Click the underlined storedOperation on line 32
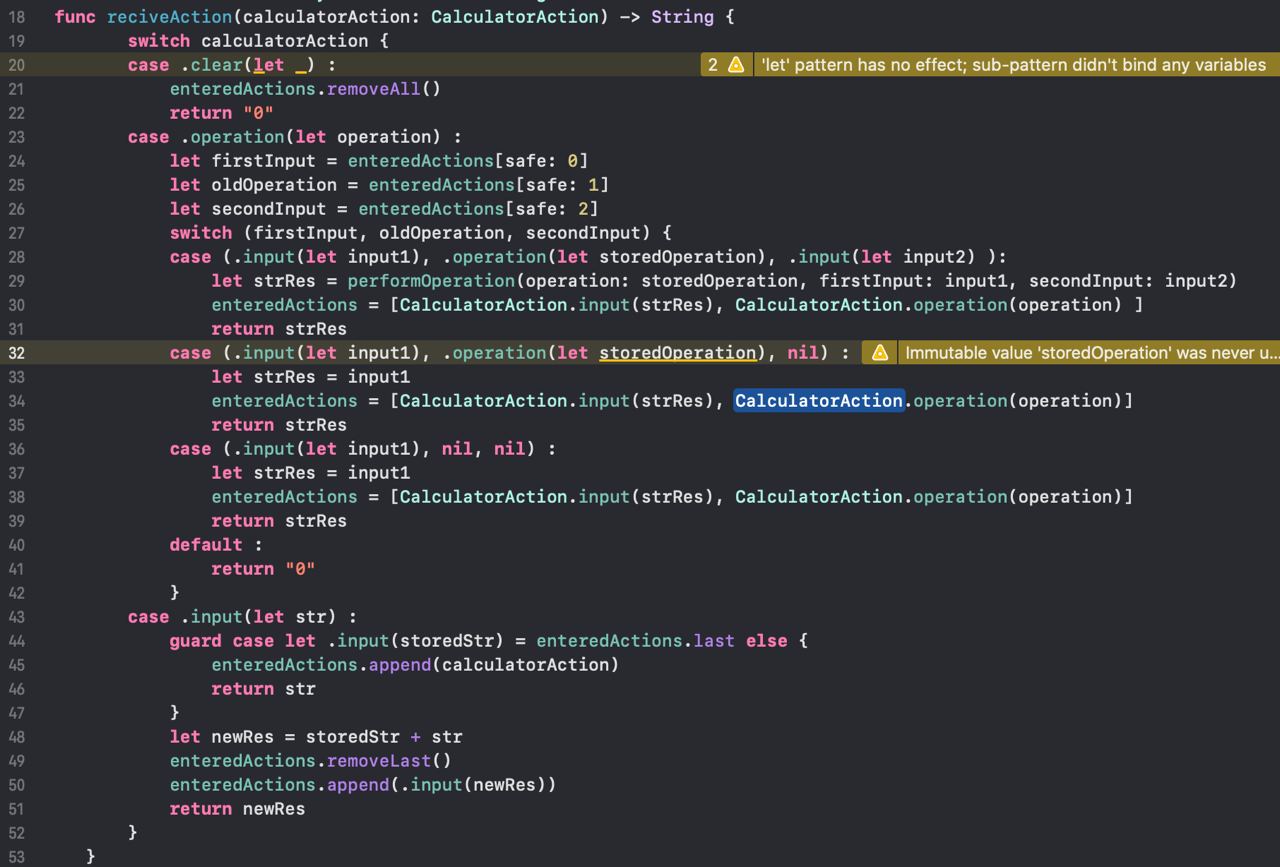The width and height of the screenshot is (1280, 867). 677,353
